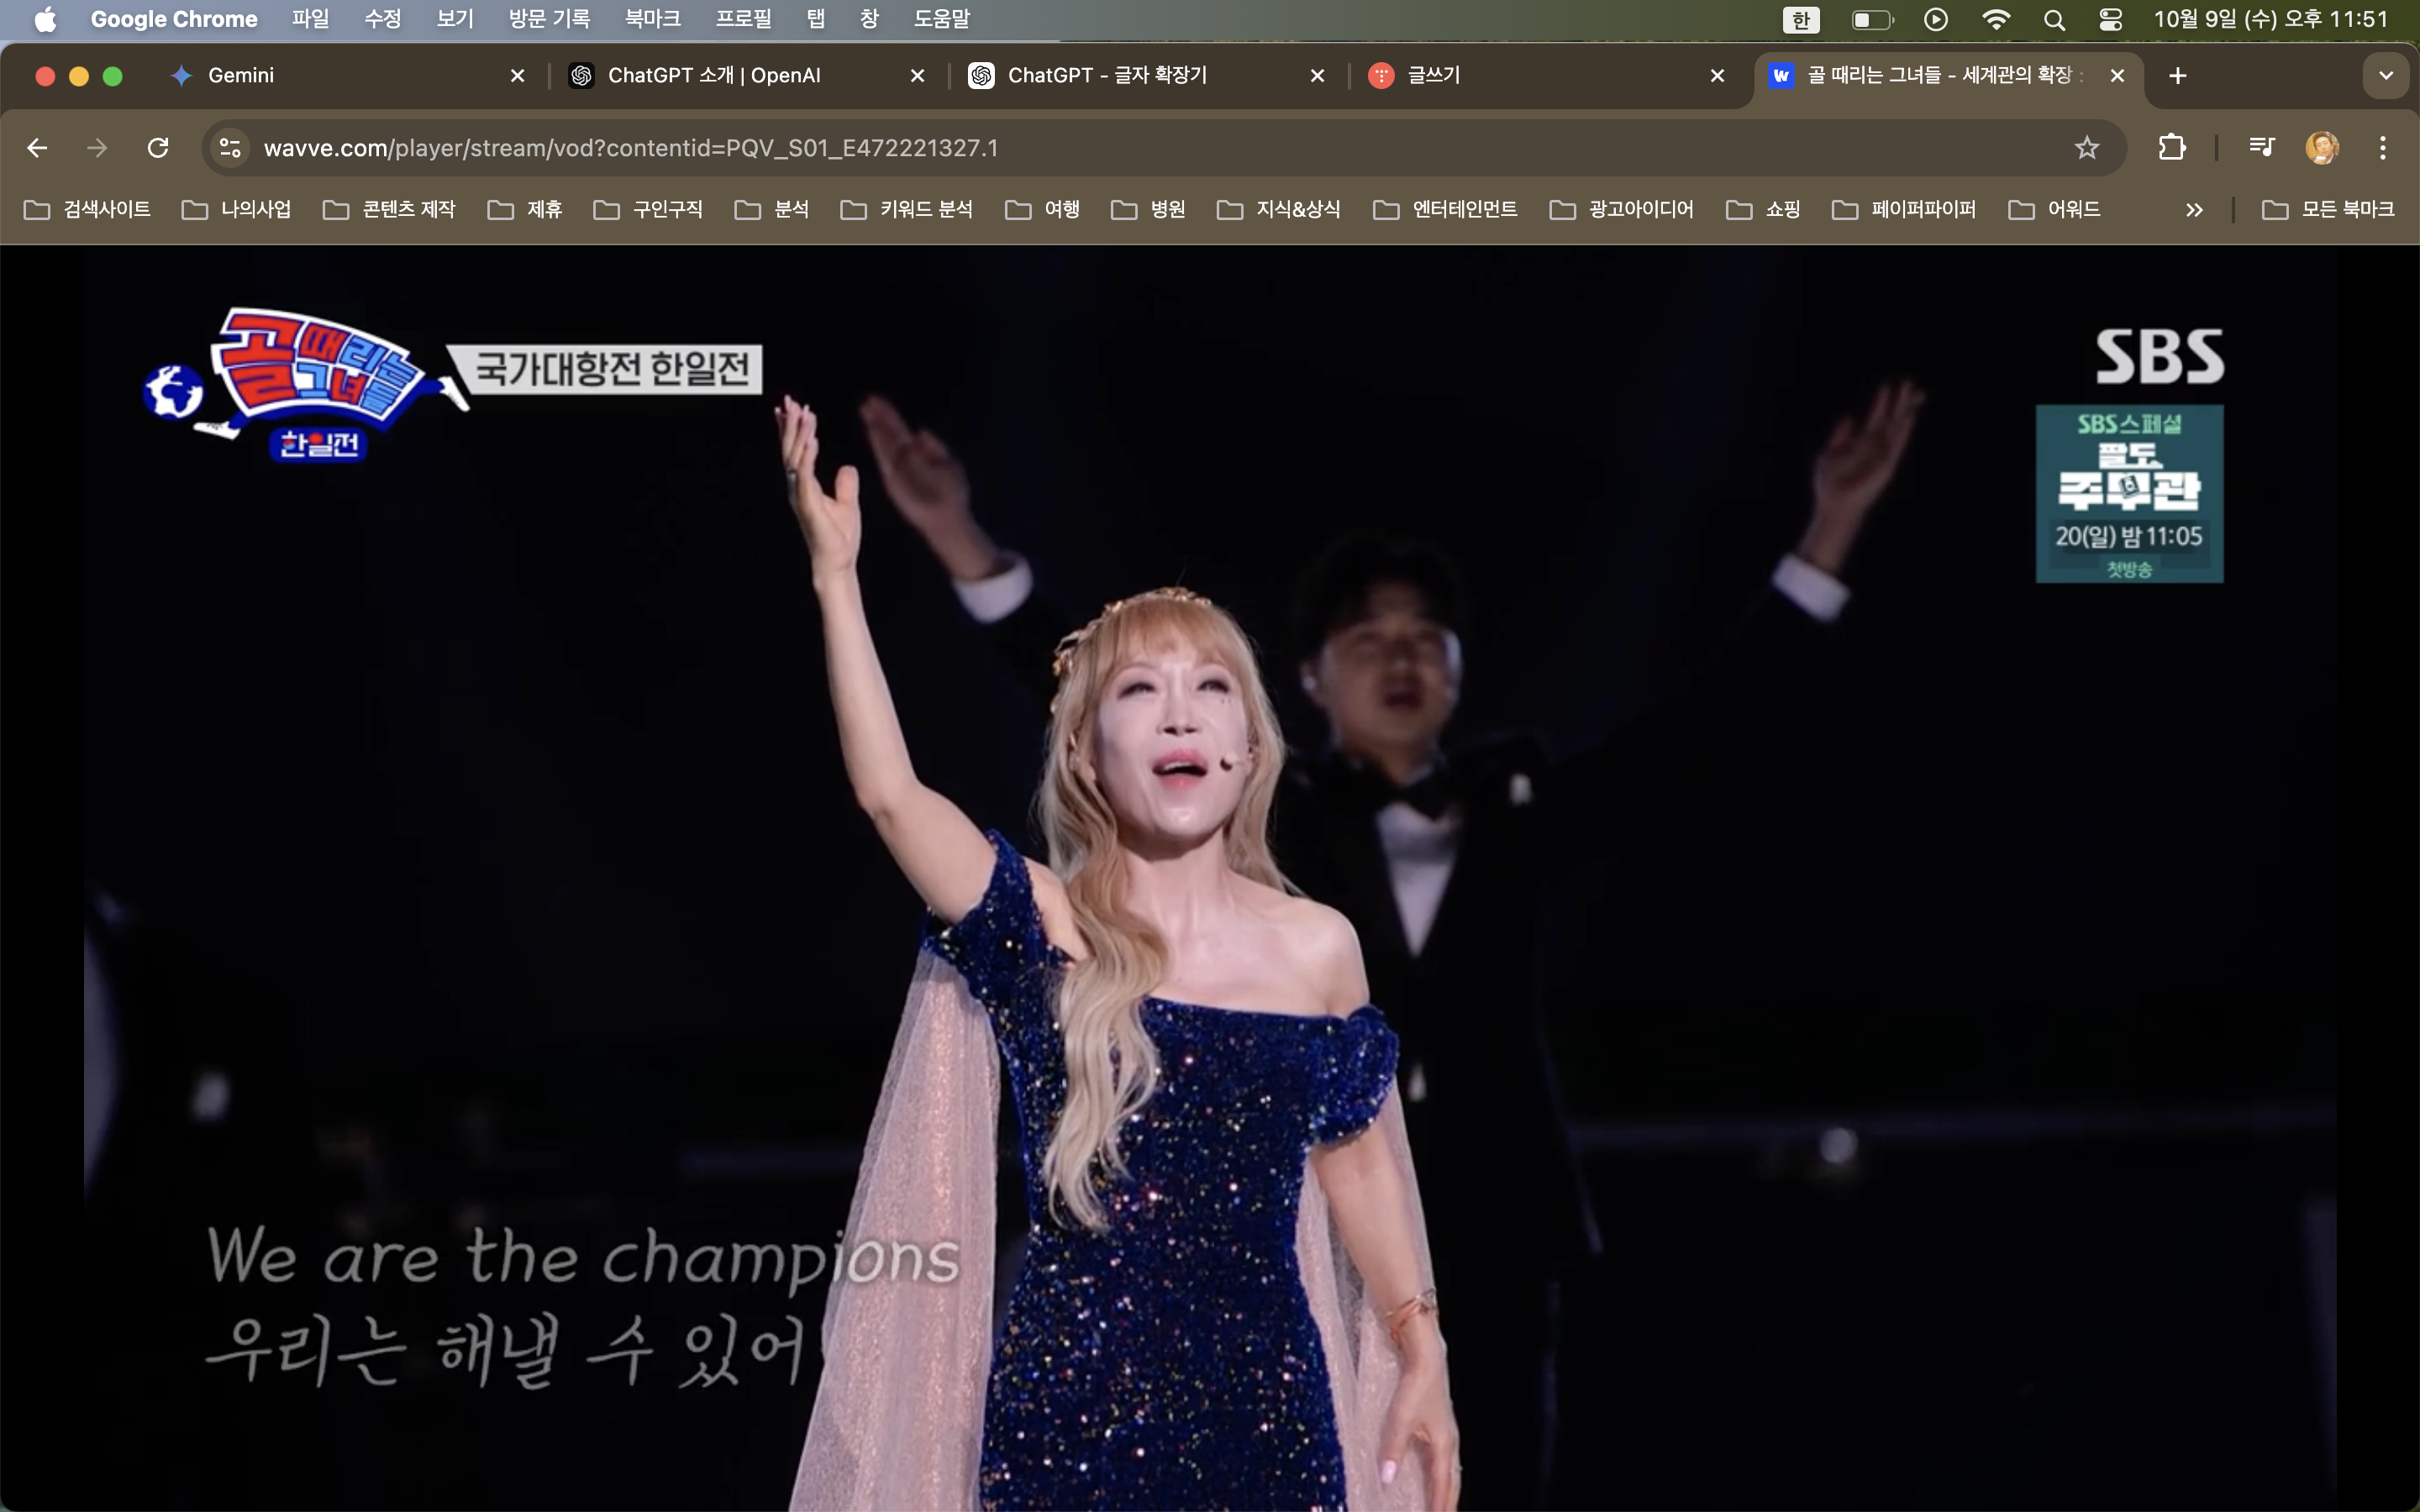Toggle Korean input source indicator
Image resolution: width=2420 pixels, height=1512 pixels.
pyautogui.click(x=1800, y=19)
